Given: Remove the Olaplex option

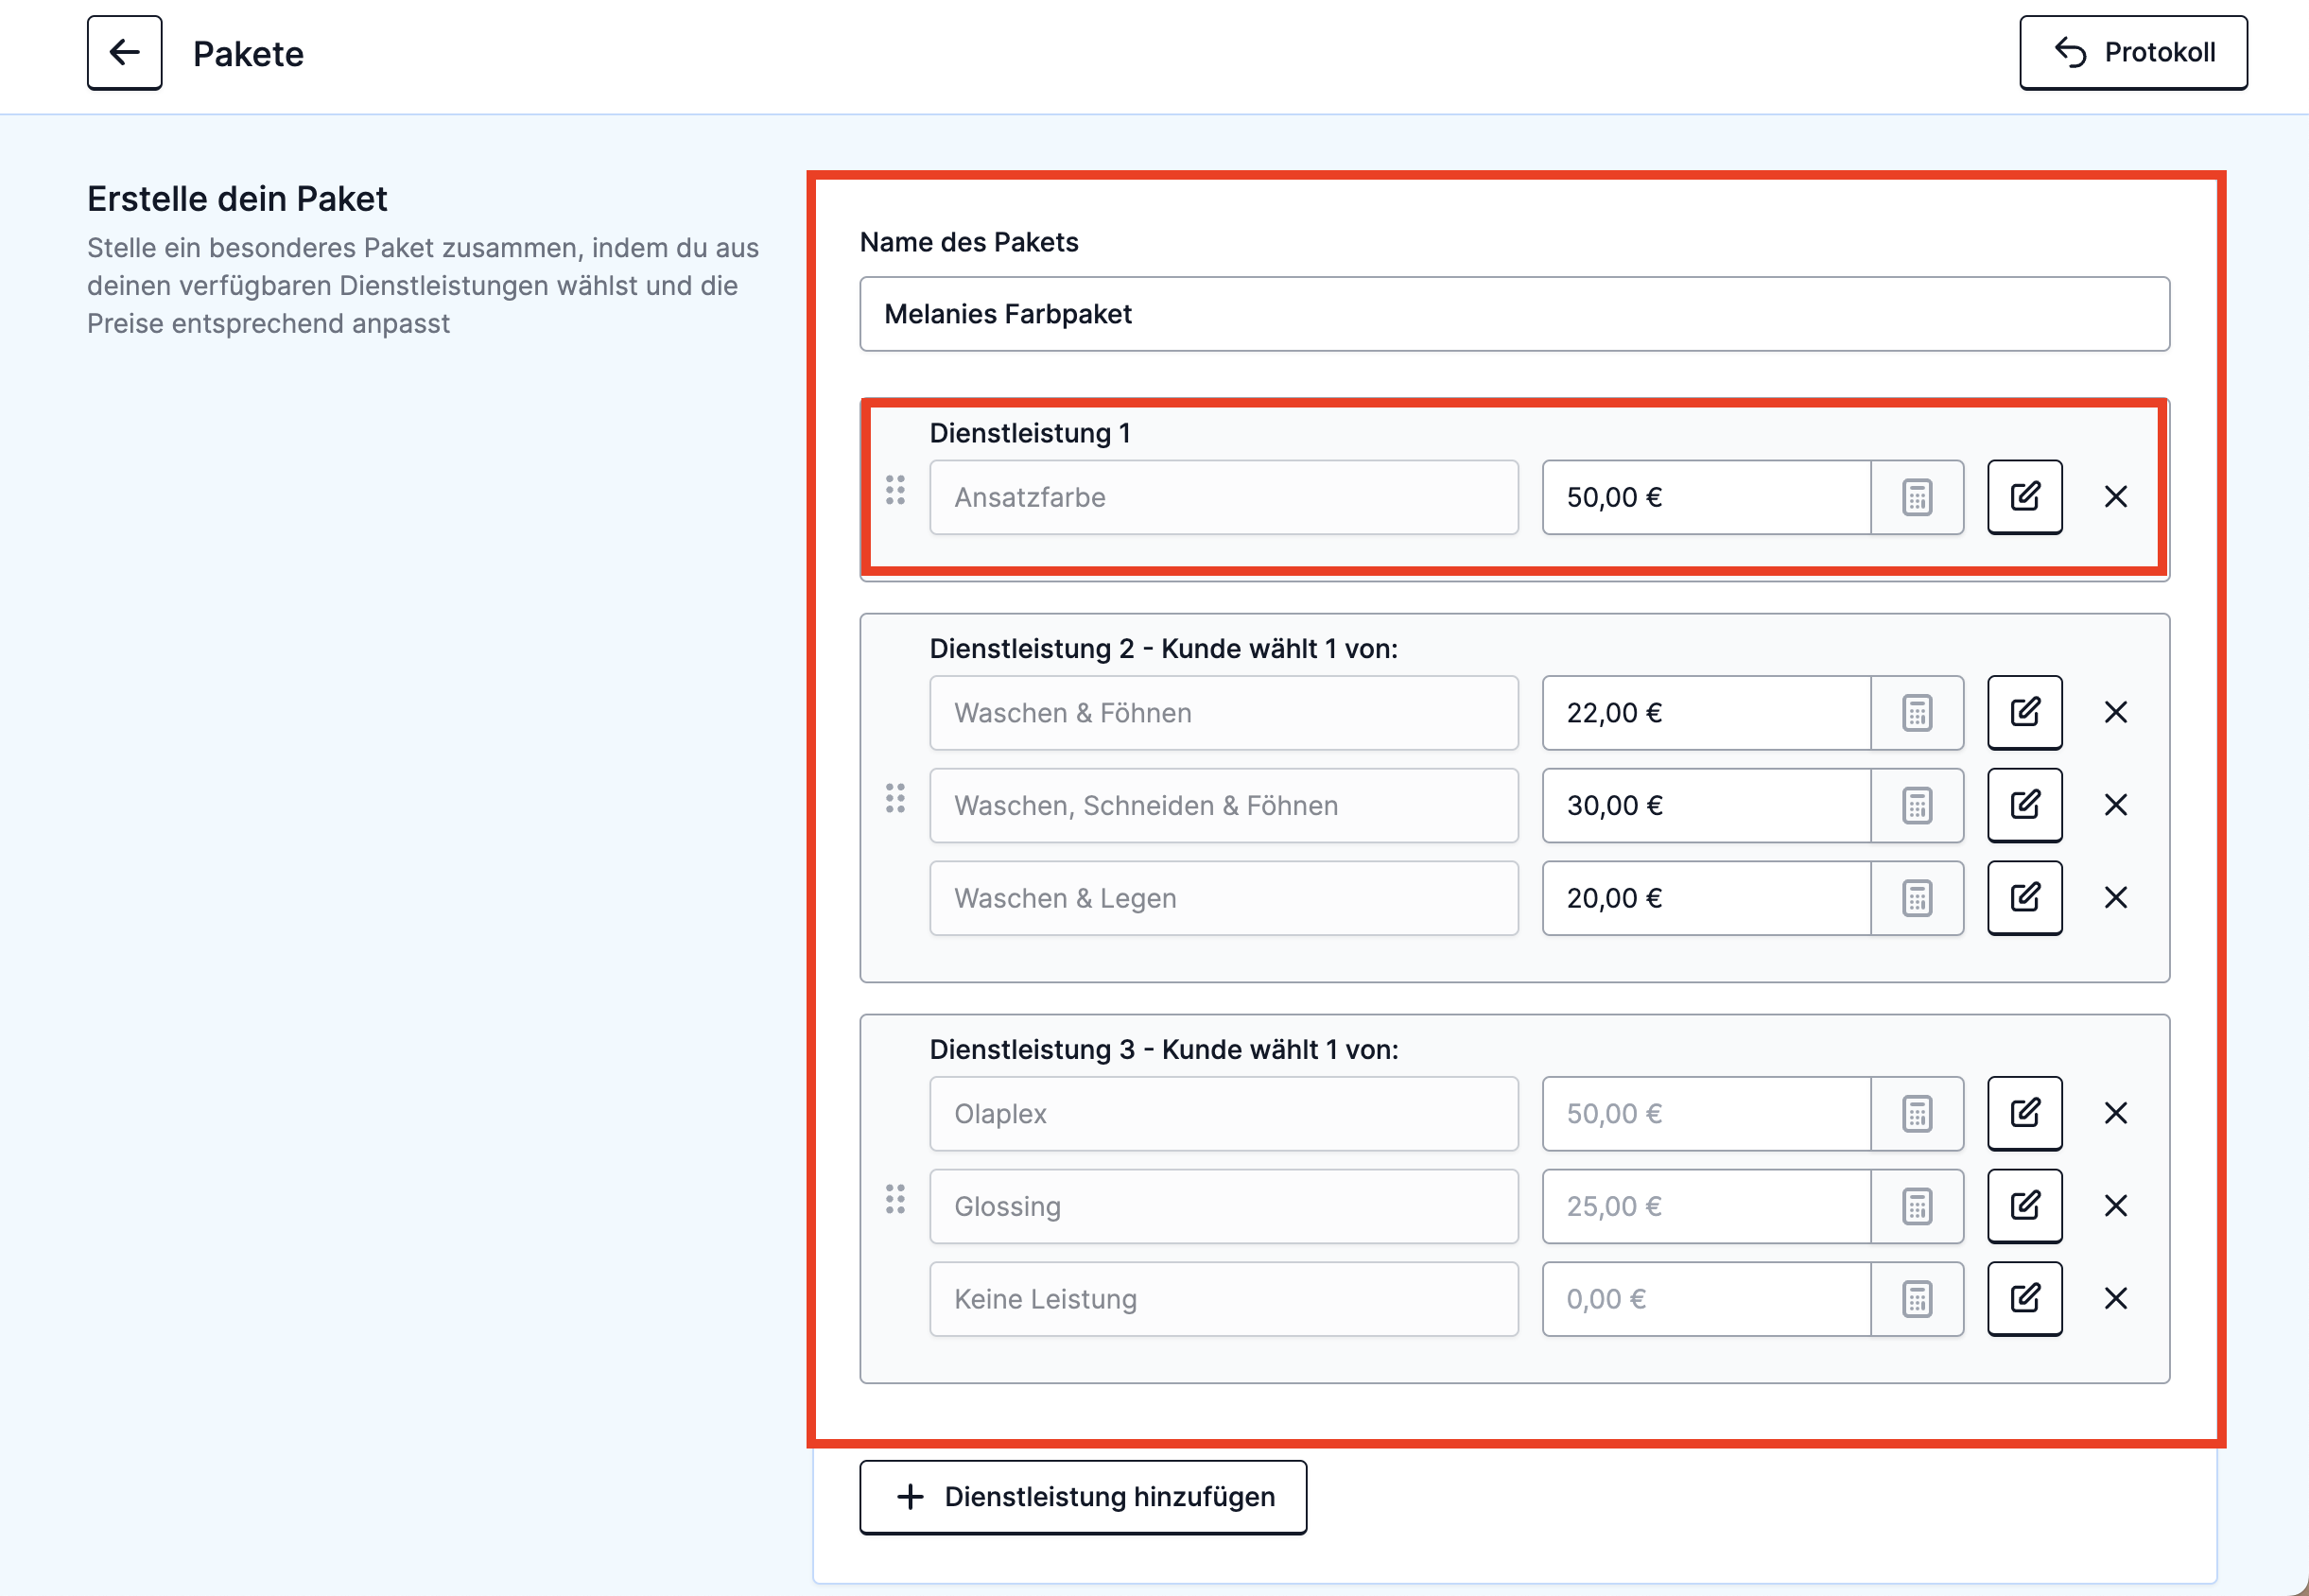Looking at the screenshot, I should (x=2116, y=1114).
